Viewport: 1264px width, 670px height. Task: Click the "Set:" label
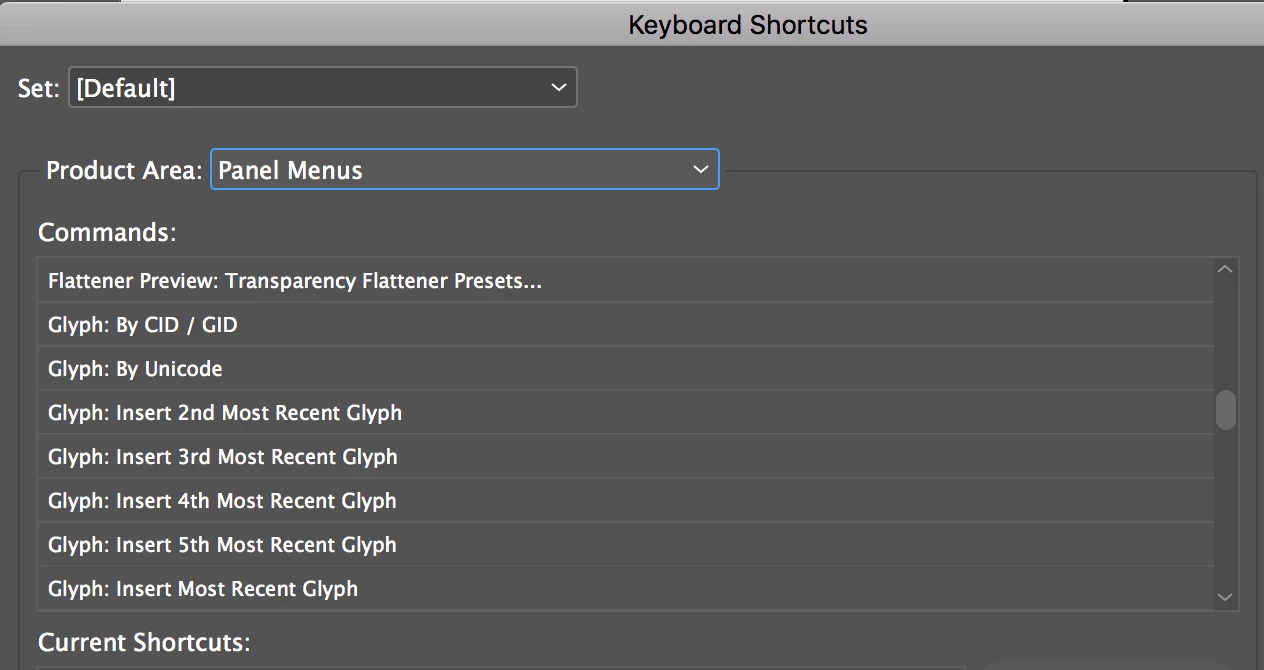[x=39, y=88]
